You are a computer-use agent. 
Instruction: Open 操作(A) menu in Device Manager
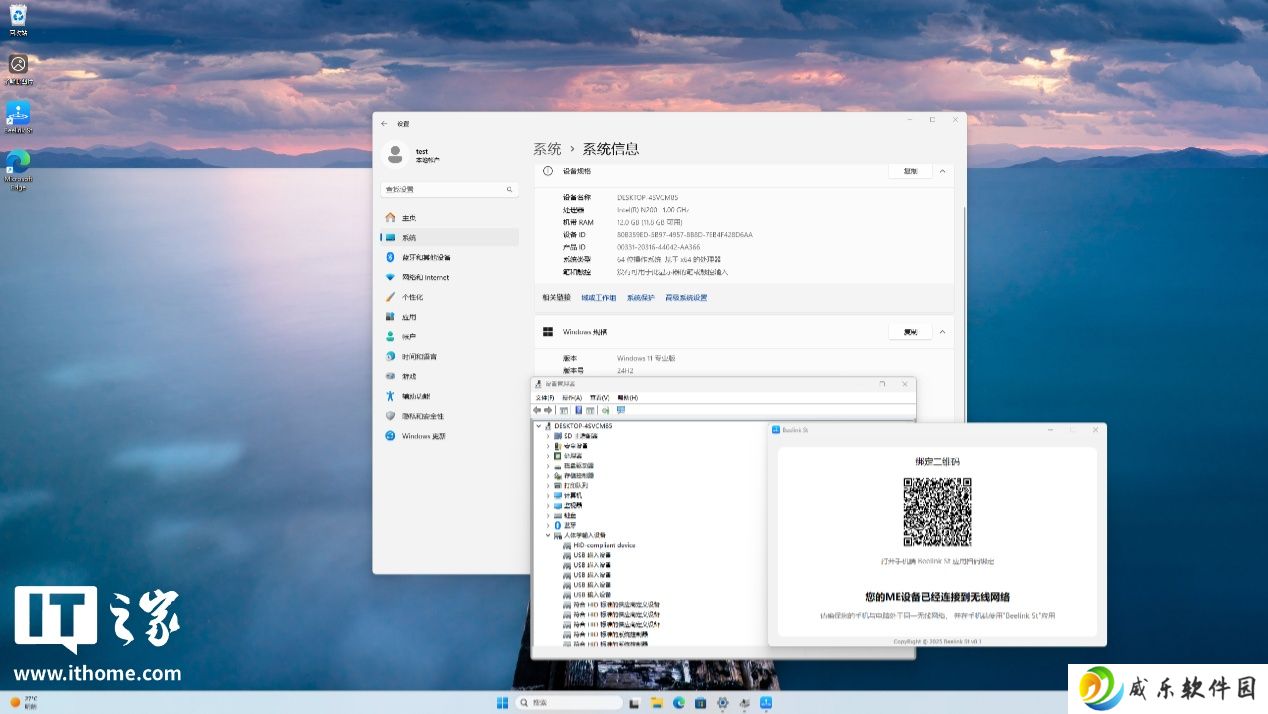(572, 397)
